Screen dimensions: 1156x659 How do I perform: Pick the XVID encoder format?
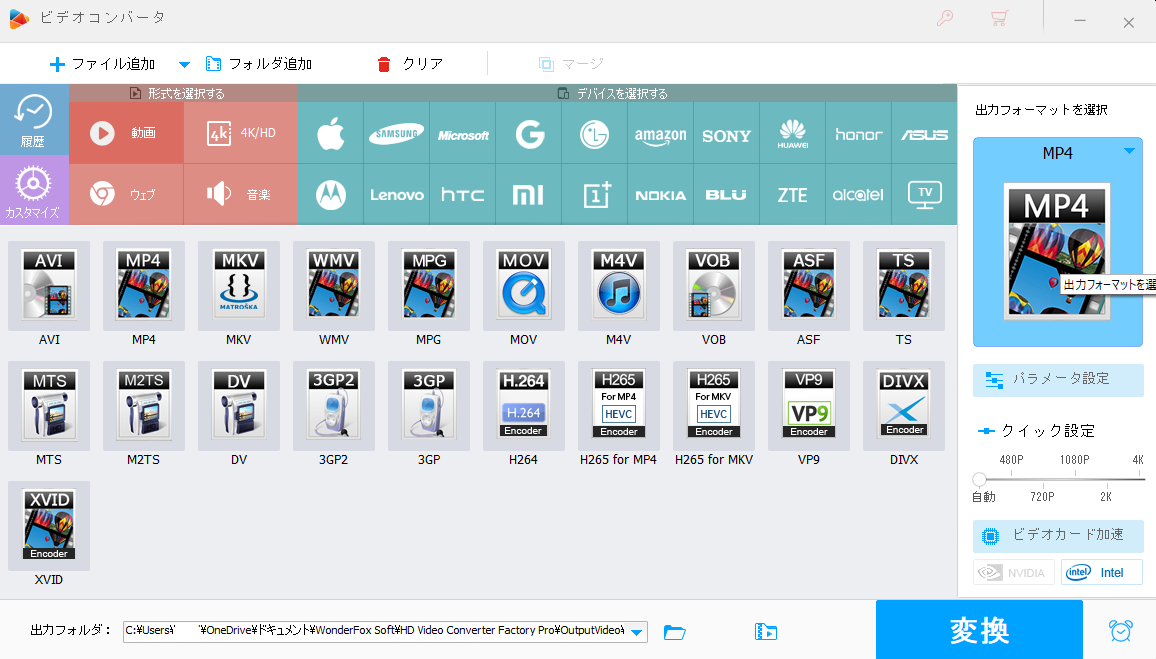pyautogui.click(x=49, y=526)
